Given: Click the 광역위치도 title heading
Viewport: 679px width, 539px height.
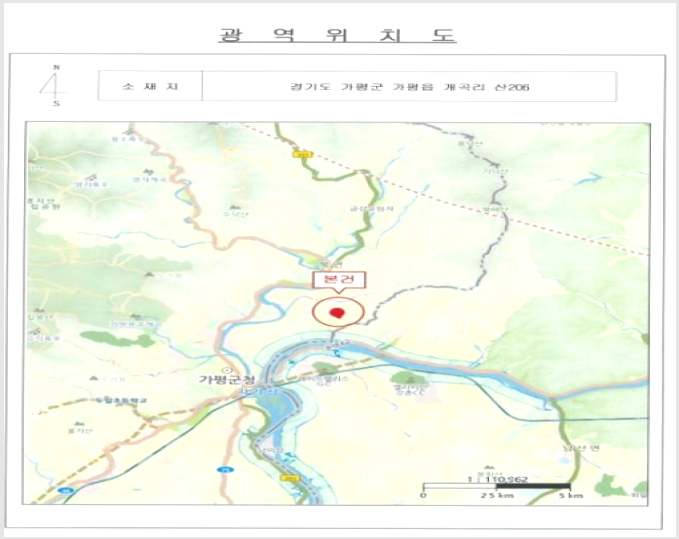Looking at the screenshot, I should tap(337, 35).
